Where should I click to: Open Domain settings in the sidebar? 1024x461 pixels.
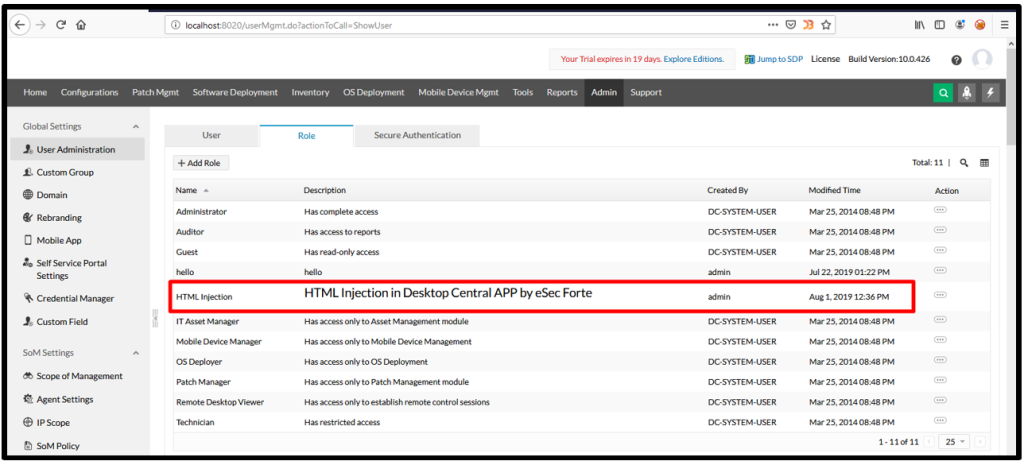[52, 195]
